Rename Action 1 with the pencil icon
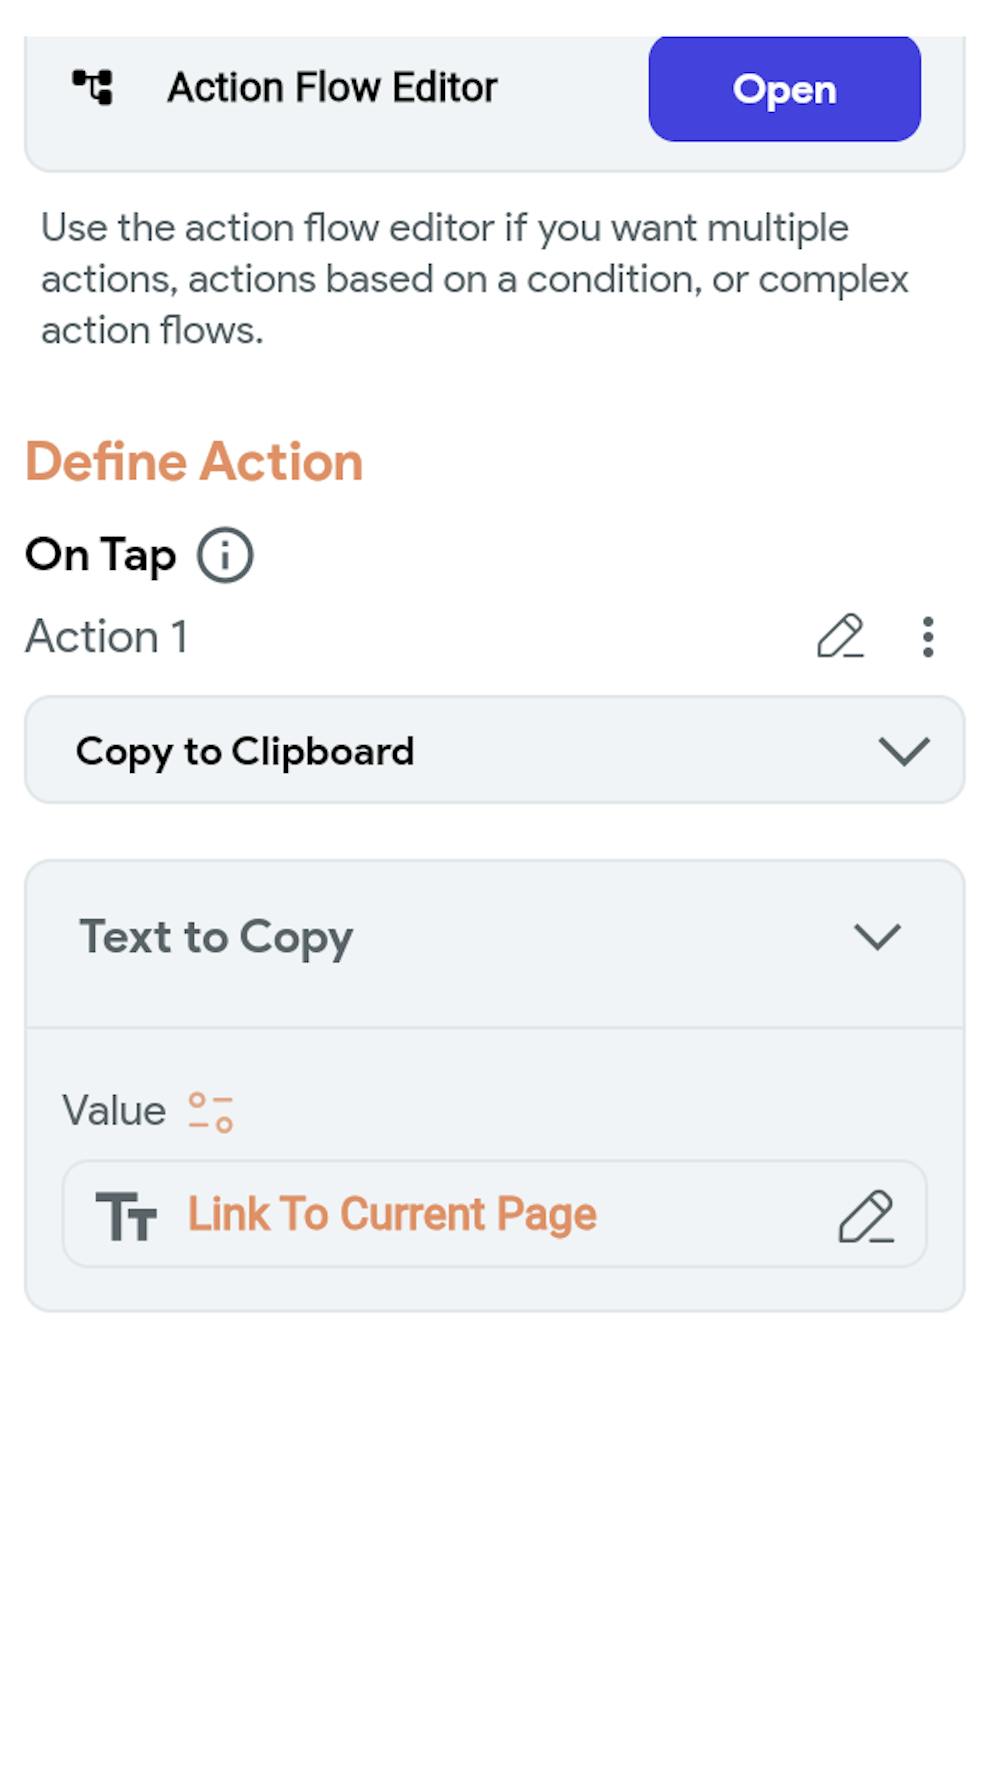Image resolution: width=1000 pixels, height=1782 pixels. coord(840,636)
